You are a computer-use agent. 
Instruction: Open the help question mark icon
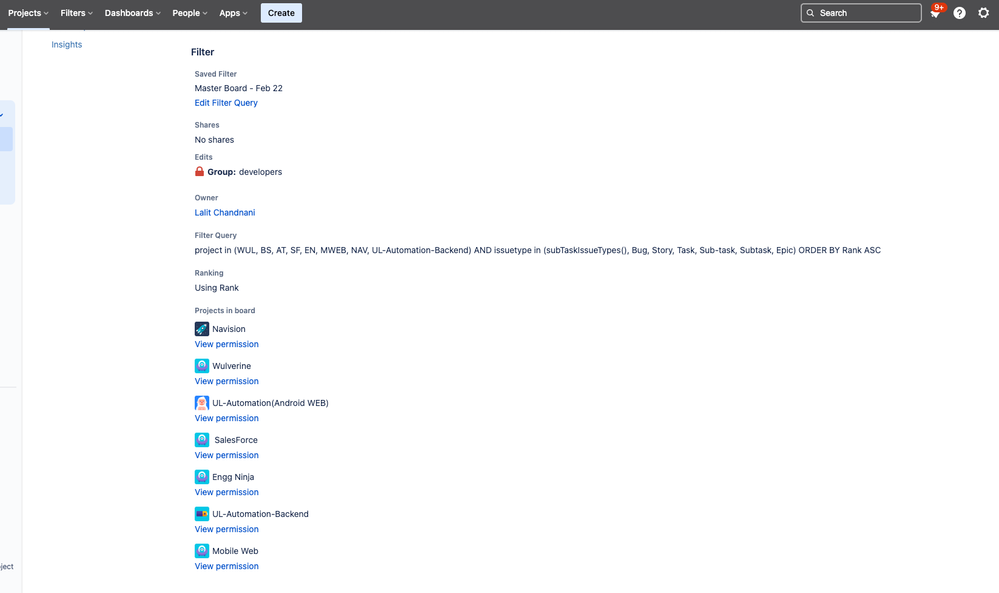pos(959,13)
